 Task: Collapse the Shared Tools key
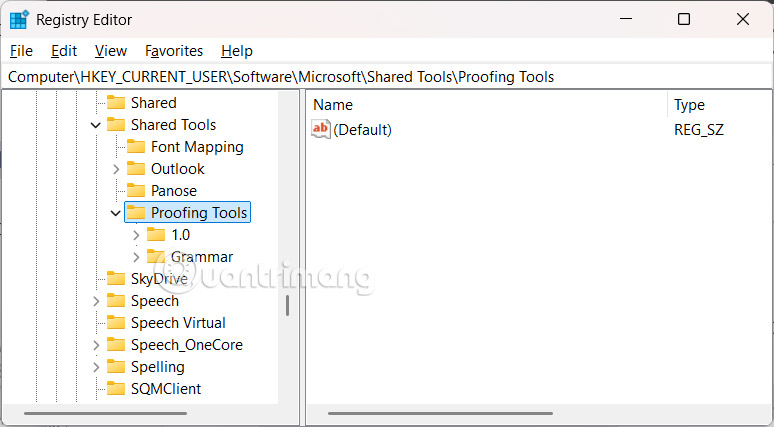96,125
